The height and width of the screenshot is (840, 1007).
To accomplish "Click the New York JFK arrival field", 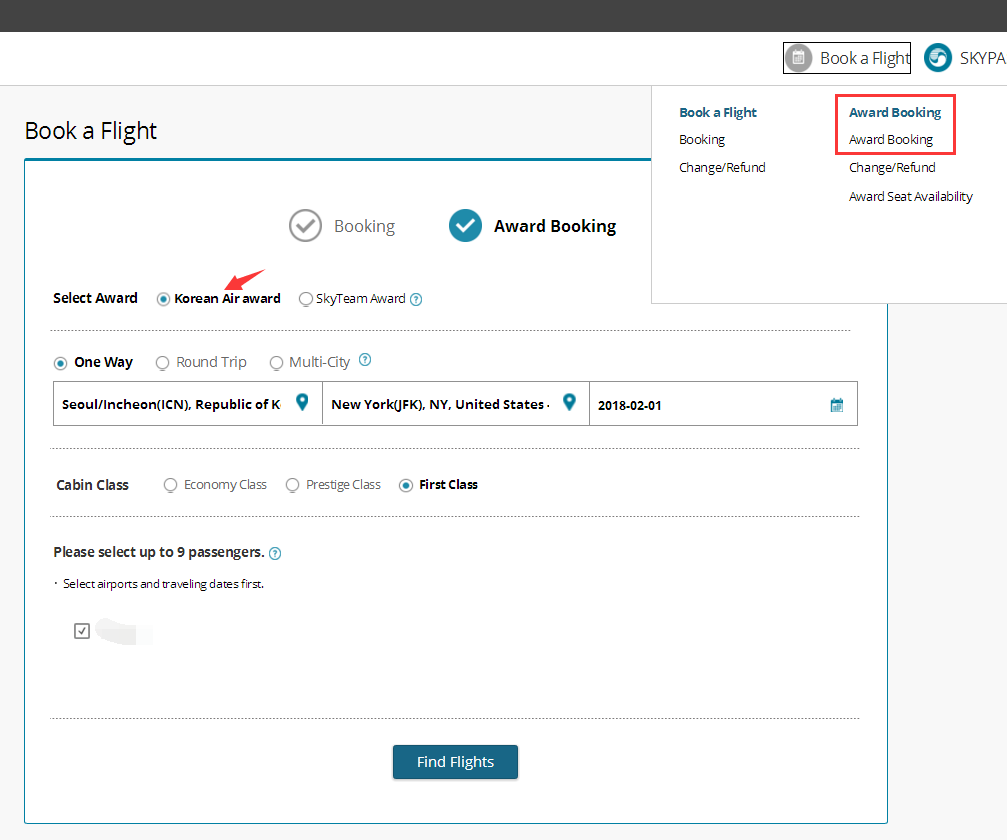I will click(456, 404).
